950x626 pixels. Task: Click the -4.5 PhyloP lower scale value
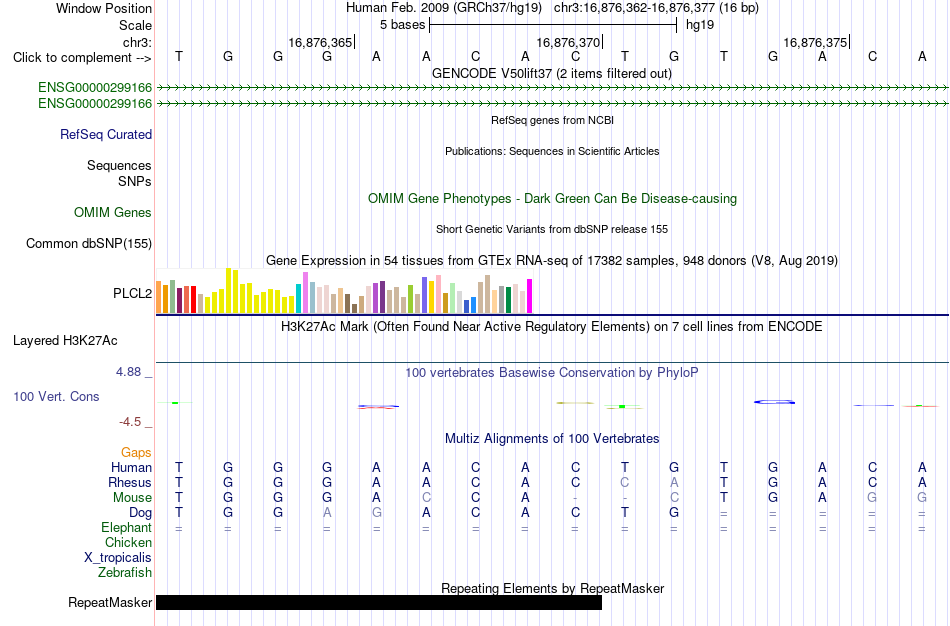[x=130, y=422]
